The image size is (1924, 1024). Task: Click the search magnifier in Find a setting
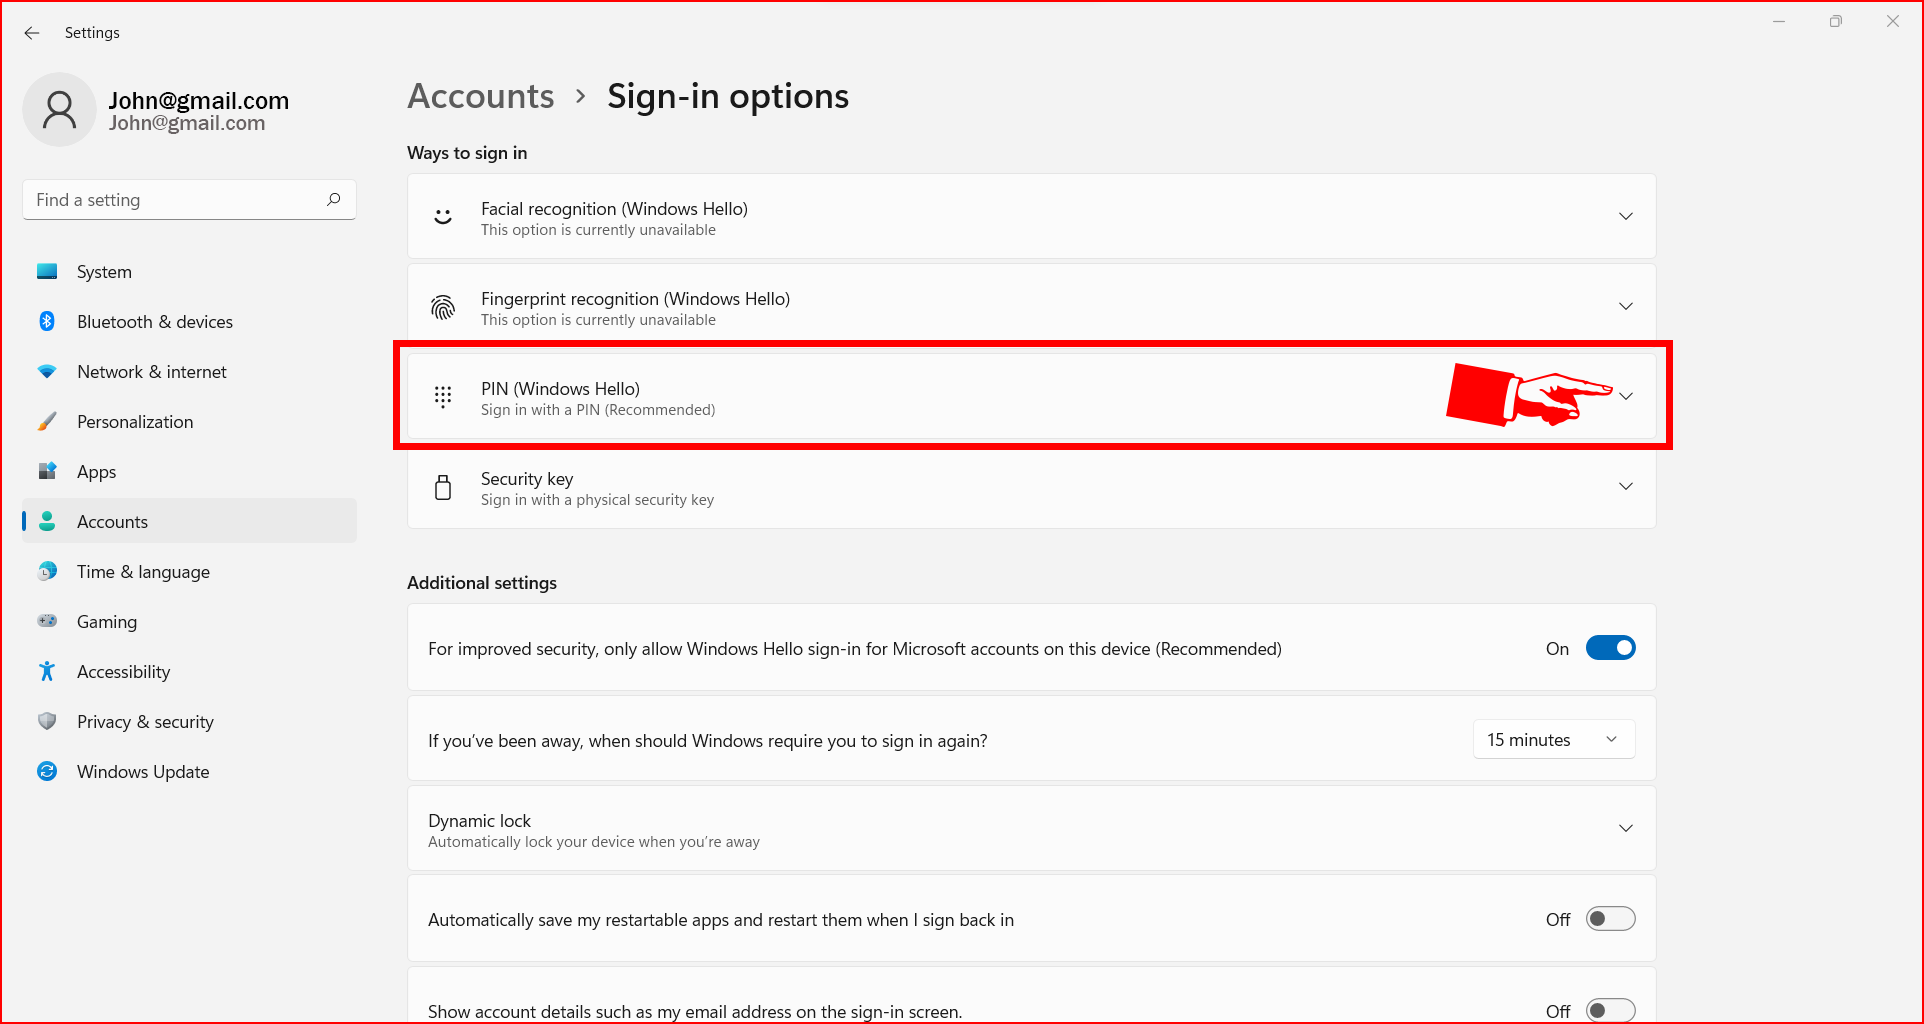tap(333, 199)
